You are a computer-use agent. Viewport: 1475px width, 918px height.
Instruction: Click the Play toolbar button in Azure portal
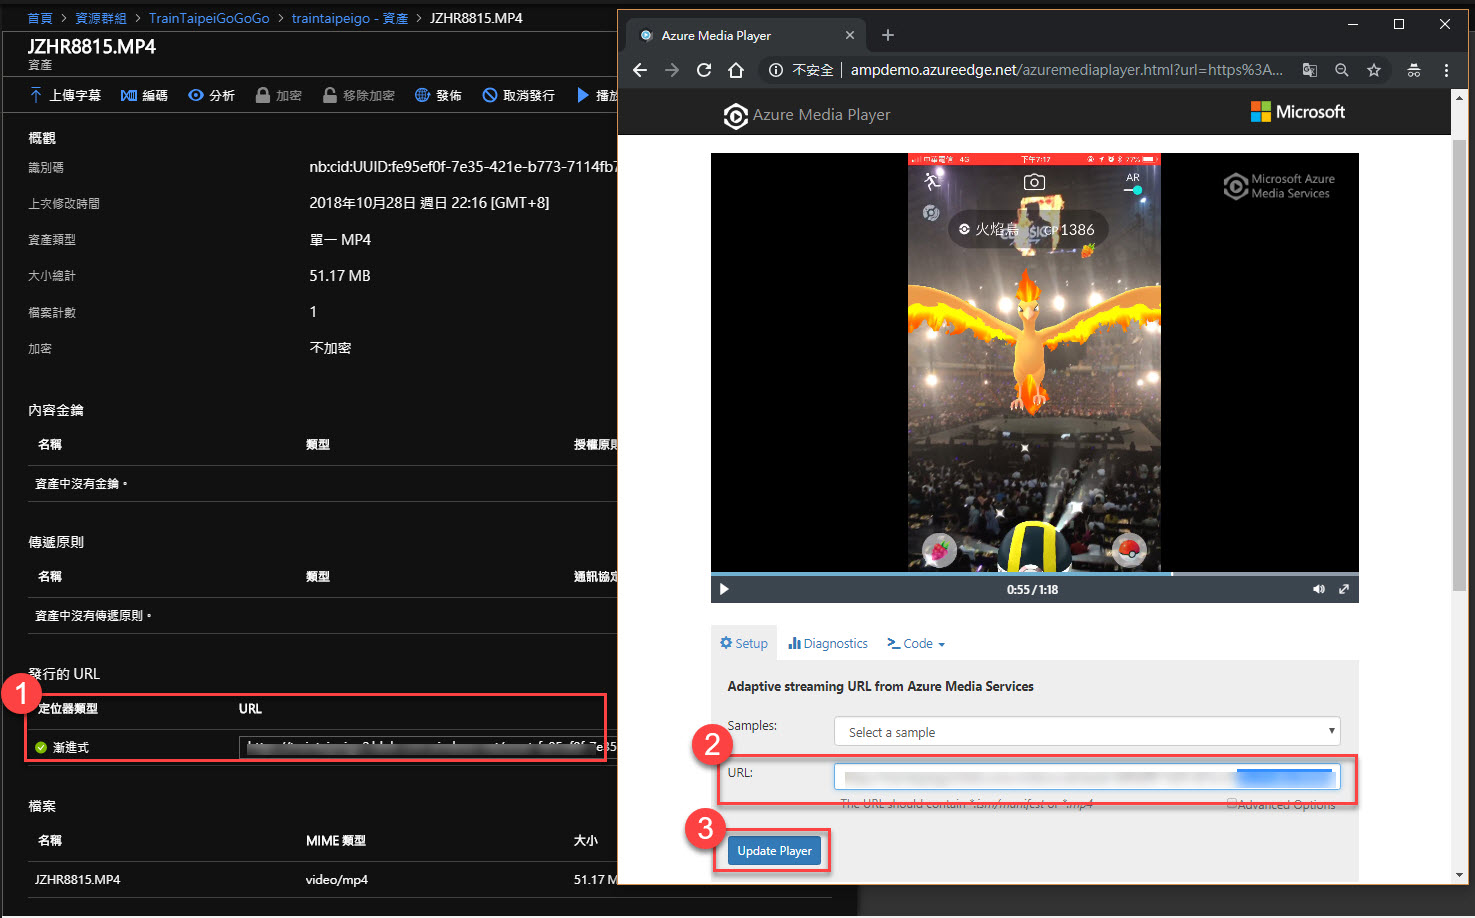pyautogui.click(x=596, y=95)
